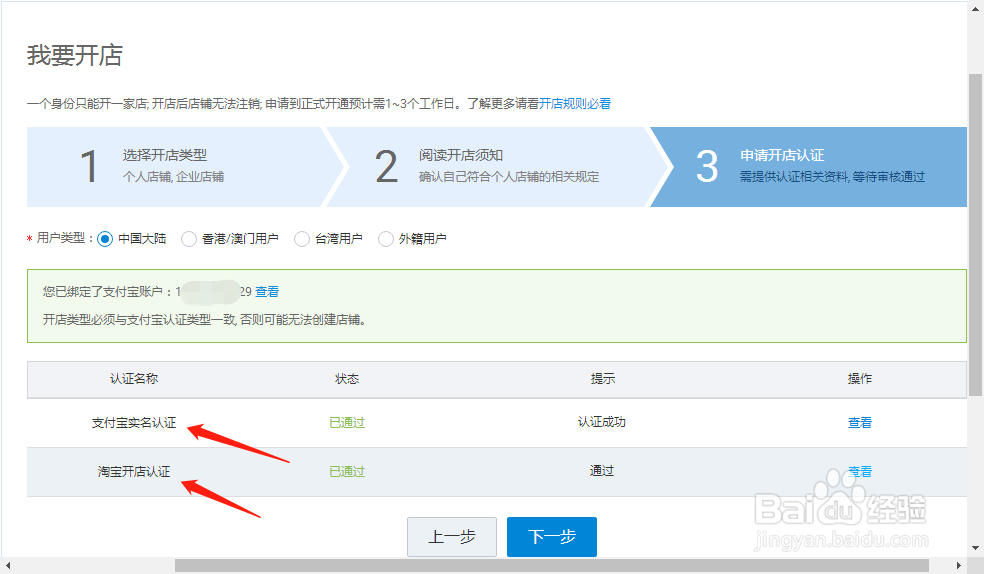Click the vertical scrollbar up arrow

[975, 9]
